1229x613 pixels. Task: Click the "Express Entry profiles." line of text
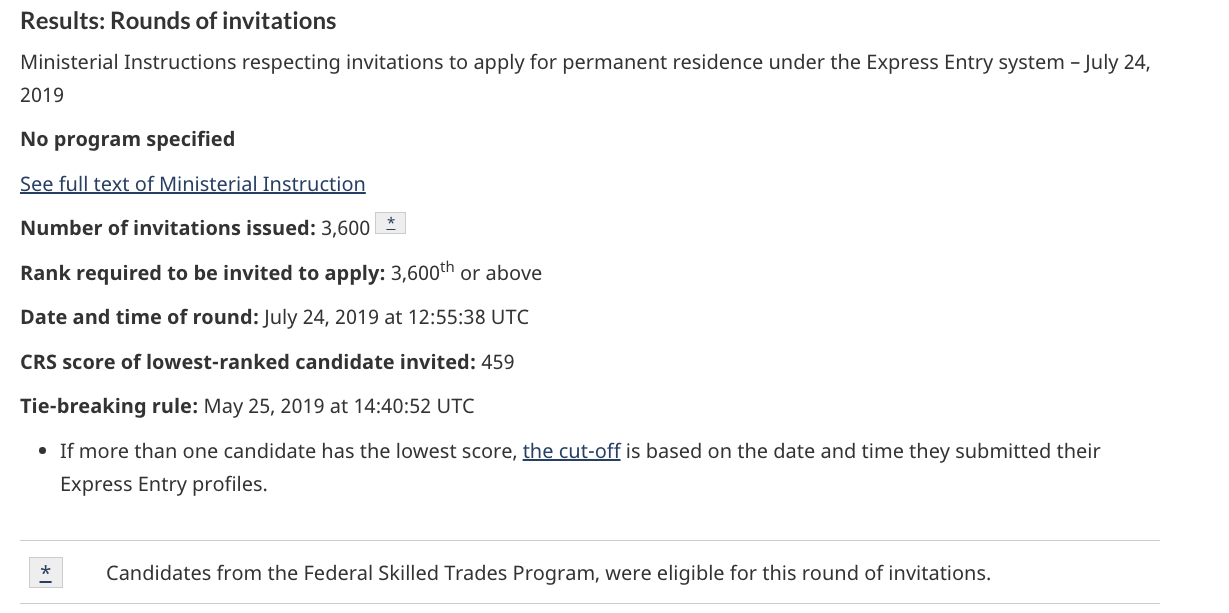(163, 484)
